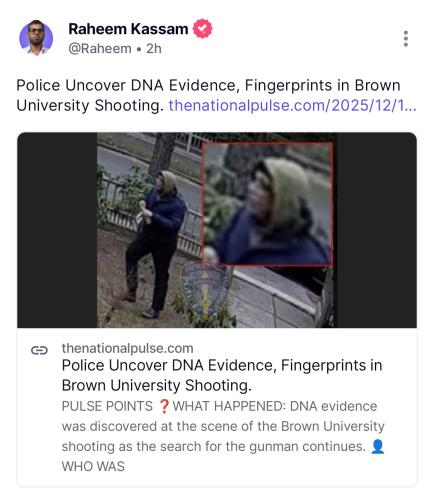
Task: Click the WHO WAS trailing card text
Action: click(93, 466)
